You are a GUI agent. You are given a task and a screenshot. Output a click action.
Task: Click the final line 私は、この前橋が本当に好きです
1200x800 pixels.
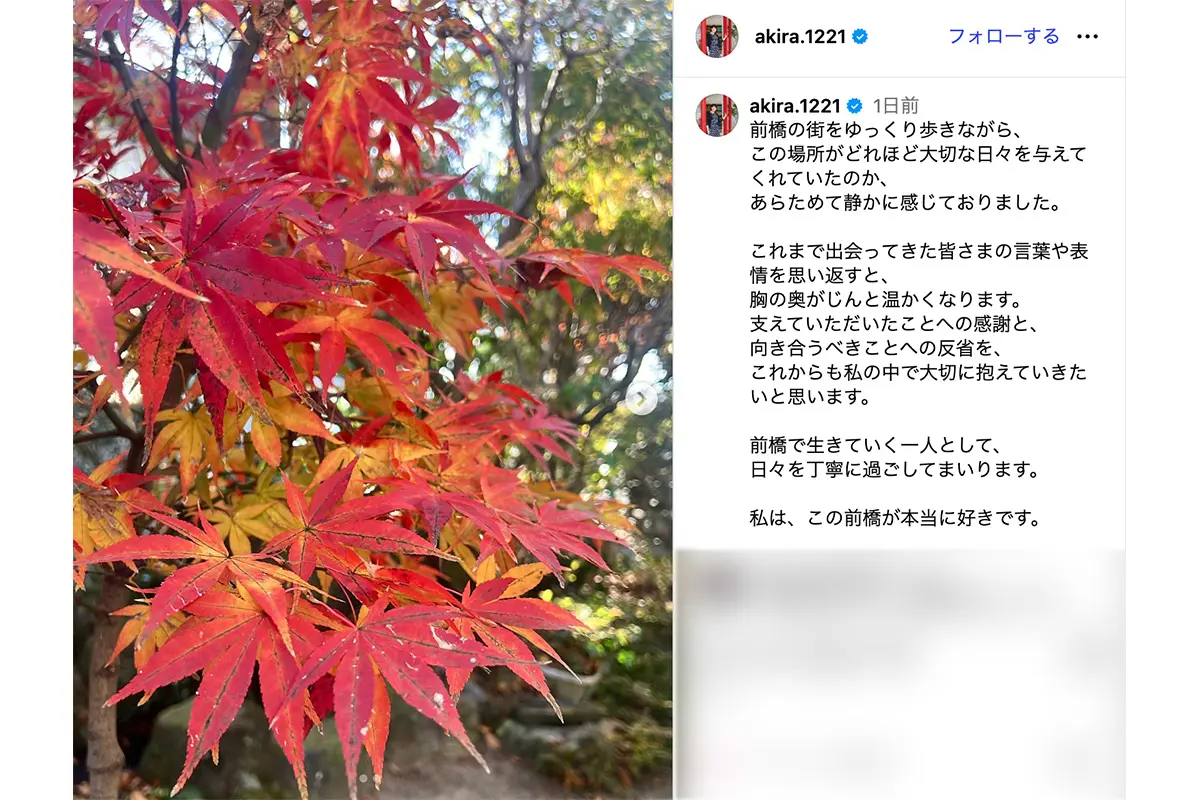[896, 519]
